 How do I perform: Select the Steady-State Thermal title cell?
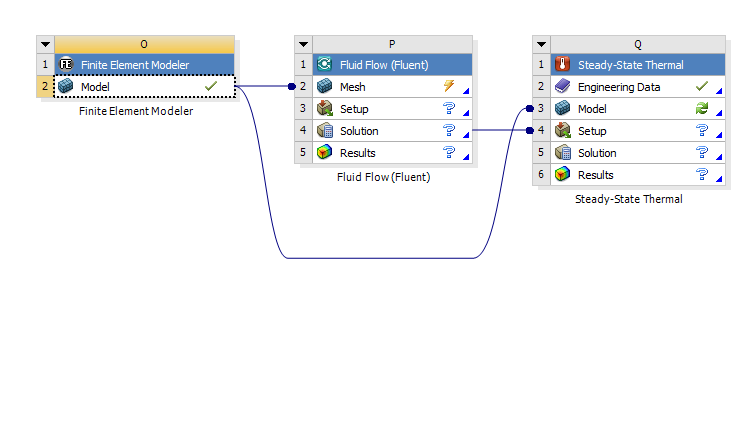pyautogui.click(x=638, y=65)
